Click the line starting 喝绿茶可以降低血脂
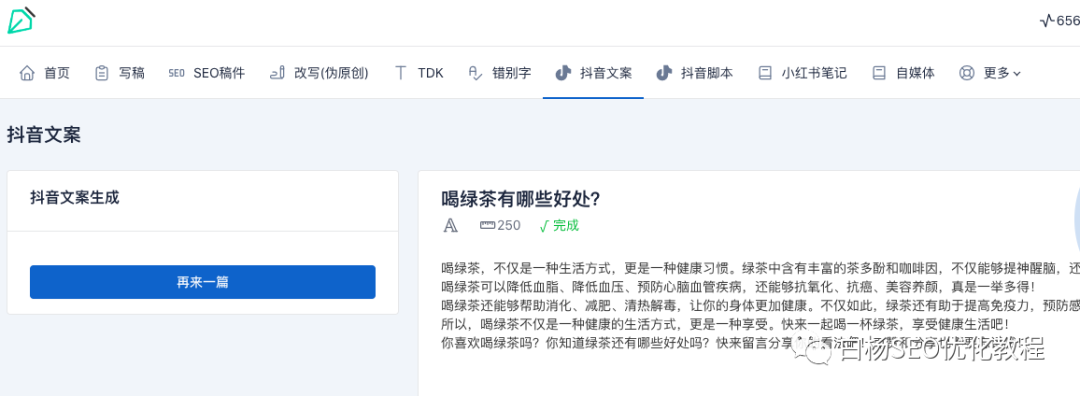Image resolution: width=1080 pixels, height=396 pixels. [x=738, y=286]
